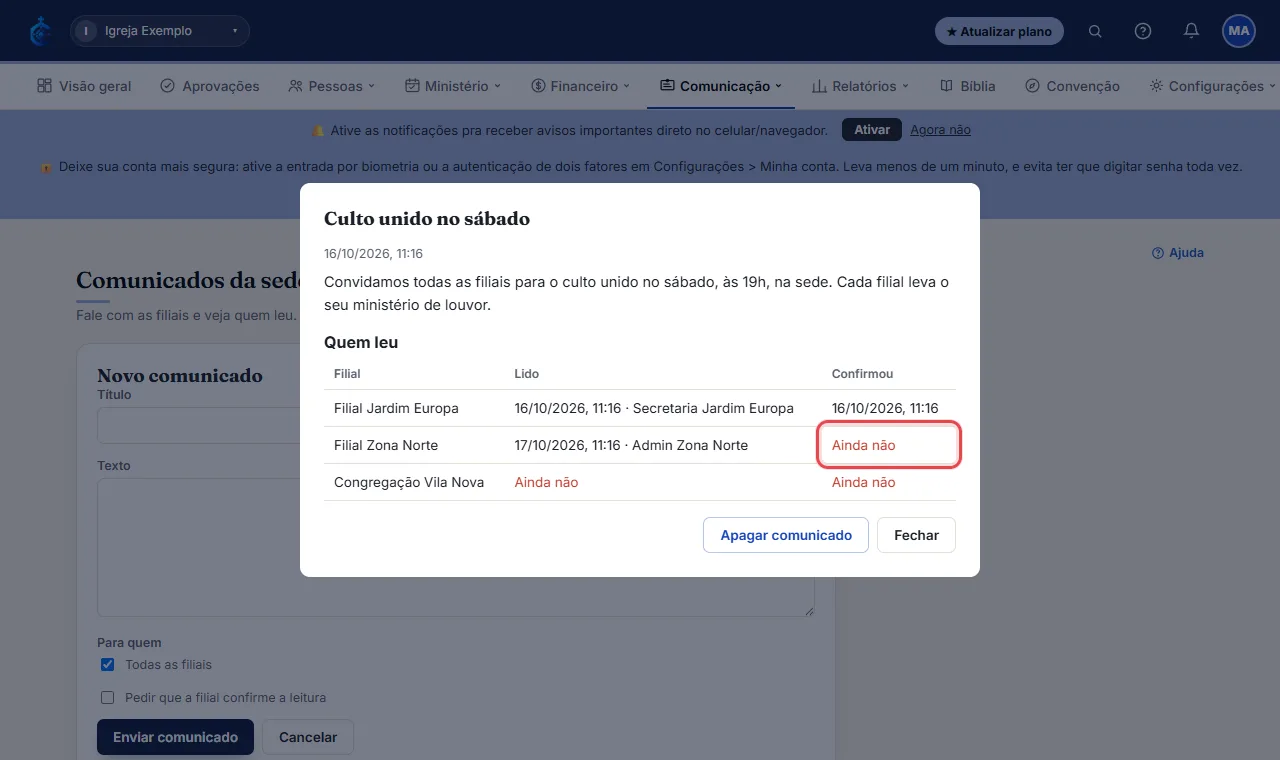Expand the Comunicação menu chevron

(778, 86)
